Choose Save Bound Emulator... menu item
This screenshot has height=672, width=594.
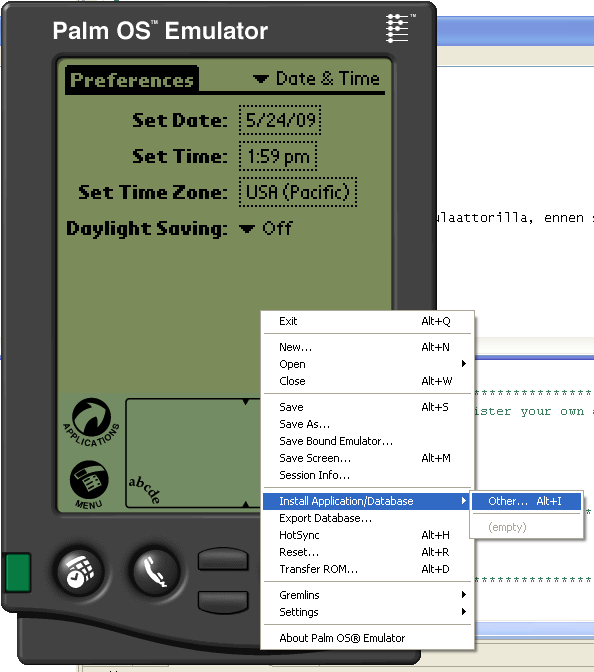[x=368, y=441]
